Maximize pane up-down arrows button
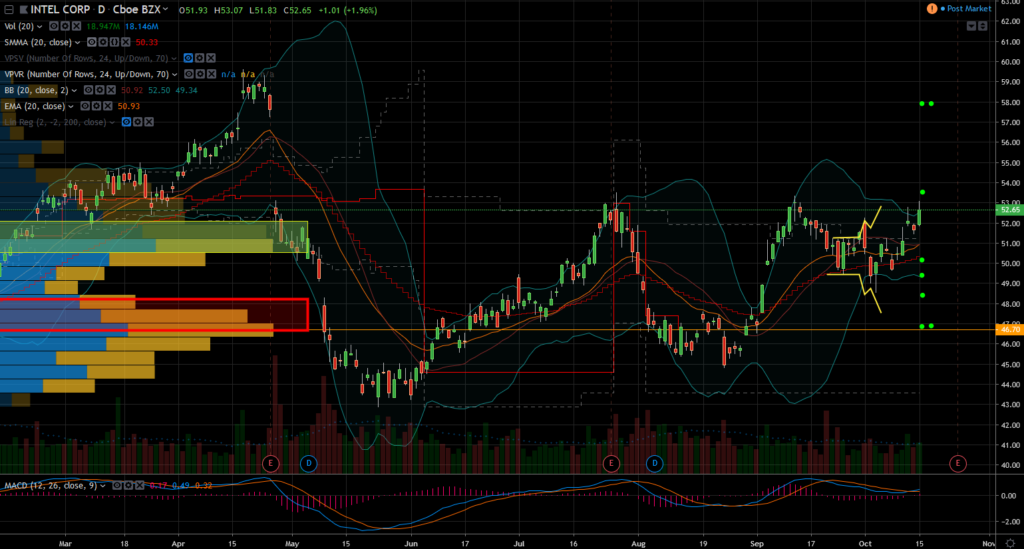This screenshot has width=1024, height=549. pos(982,26)
